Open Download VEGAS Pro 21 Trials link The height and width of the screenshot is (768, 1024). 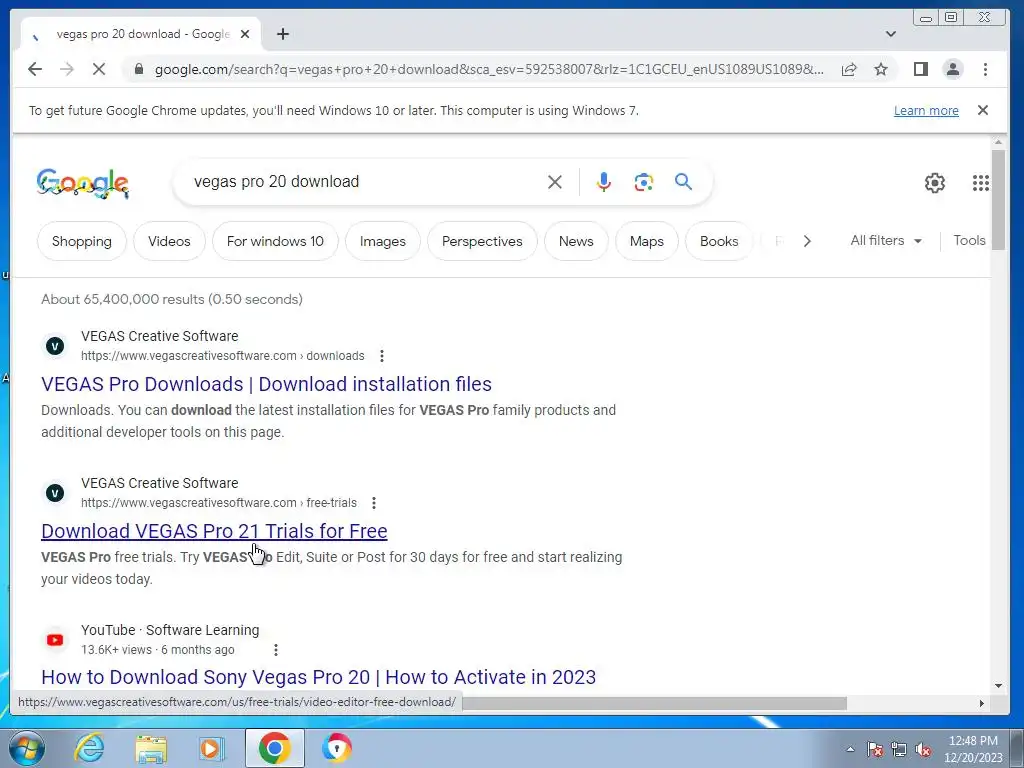click(214, 531)
